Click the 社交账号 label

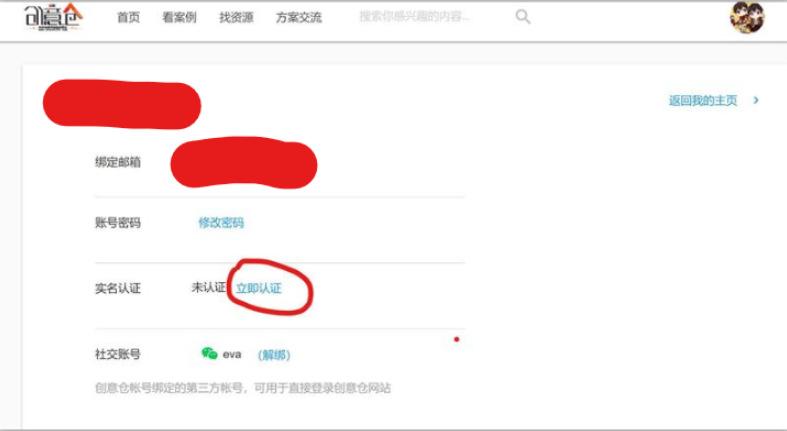(x=118, y=354)
